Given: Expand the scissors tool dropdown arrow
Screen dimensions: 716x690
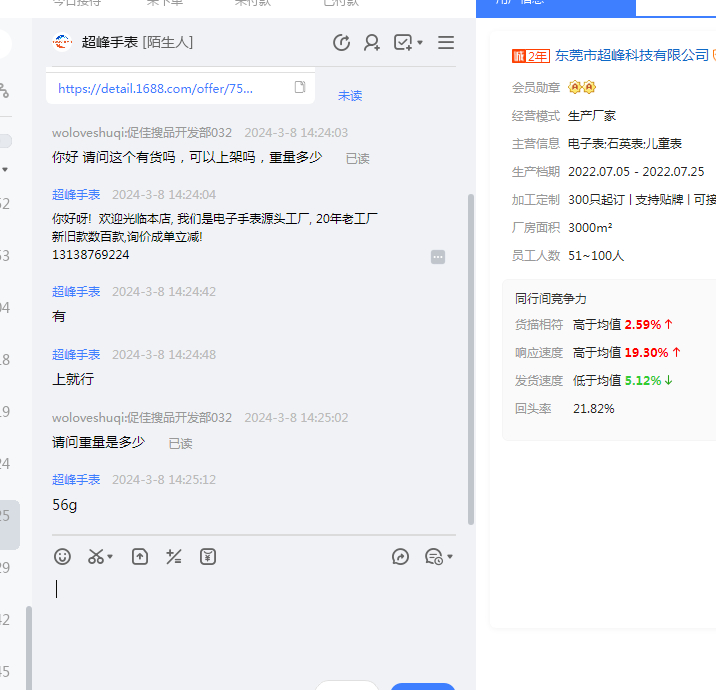Looking at the screenshot, I should pyautogui.click(x=111, y=557).
